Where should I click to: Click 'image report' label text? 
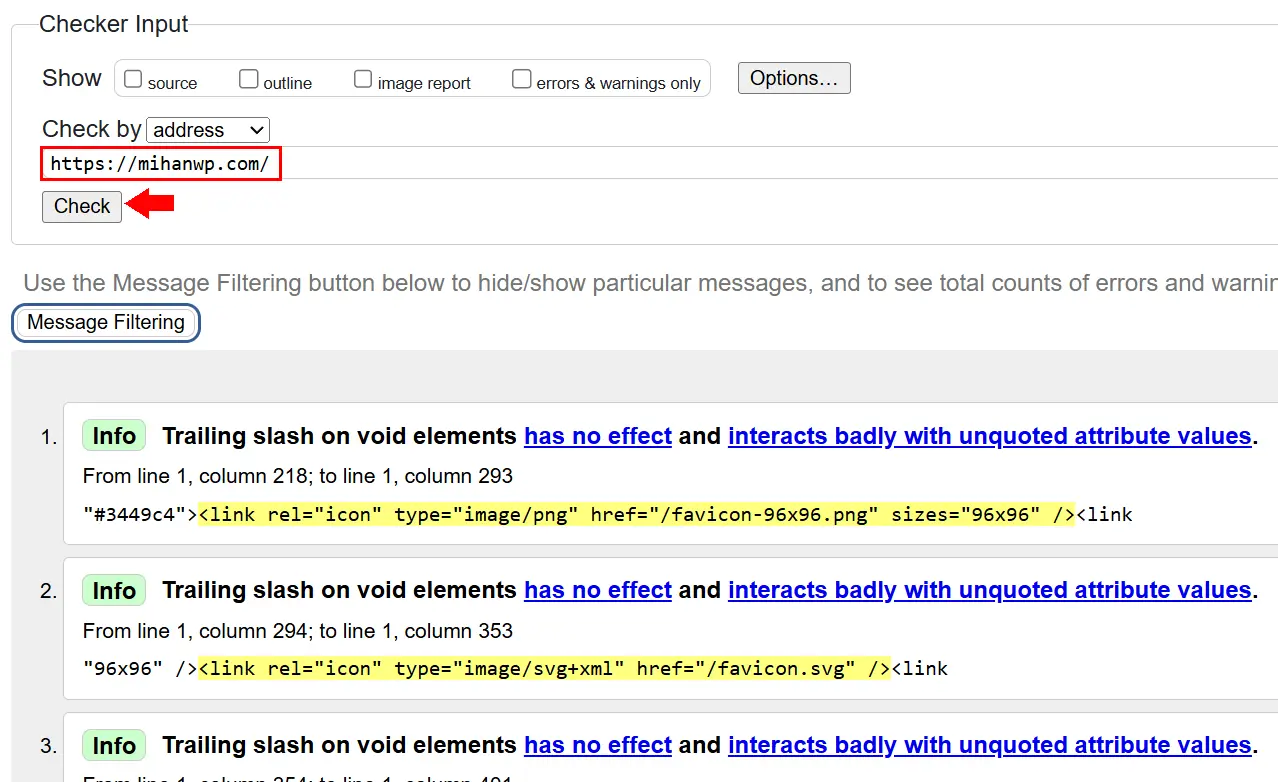click(424, 83)
